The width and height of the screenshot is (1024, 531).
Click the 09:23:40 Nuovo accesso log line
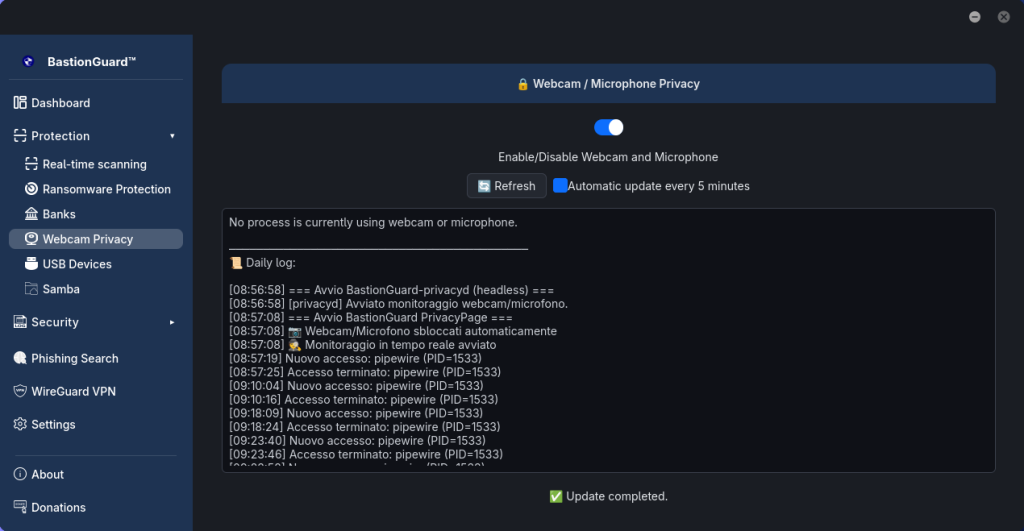(x=357, y=441)
